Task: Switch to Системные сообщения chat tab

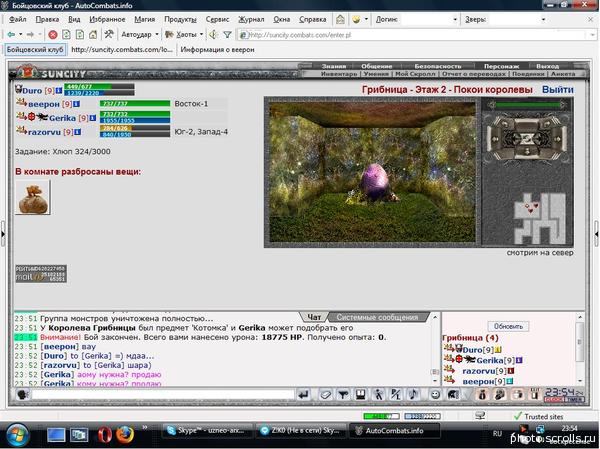Action: 377,317
